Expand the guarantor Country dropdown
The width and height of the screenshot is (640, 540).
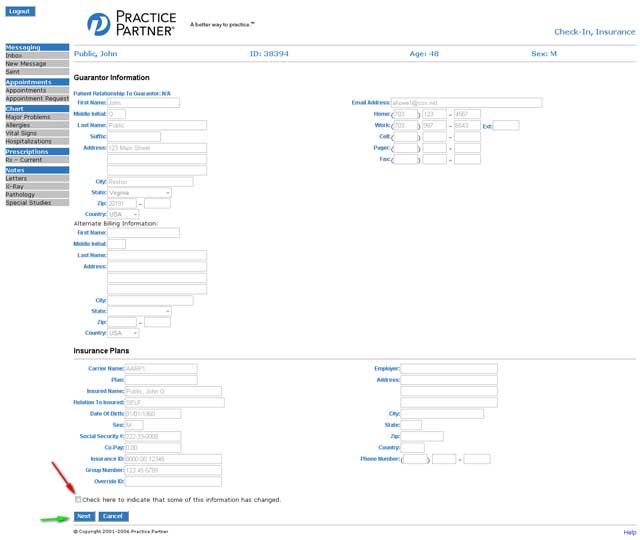[123, 214]
